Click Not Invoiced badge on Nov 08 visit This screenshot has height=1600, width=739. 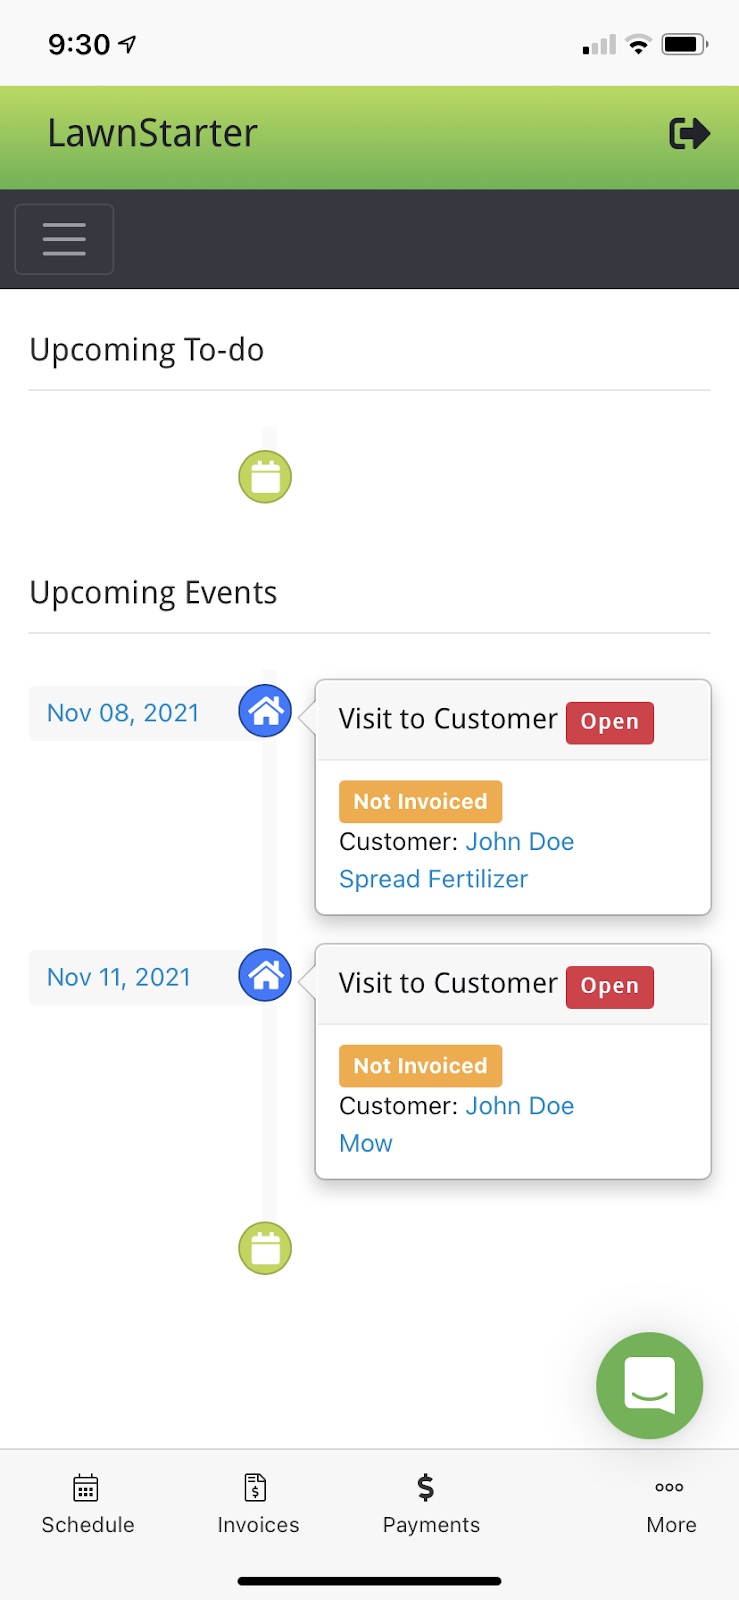(x=420, y=802)
